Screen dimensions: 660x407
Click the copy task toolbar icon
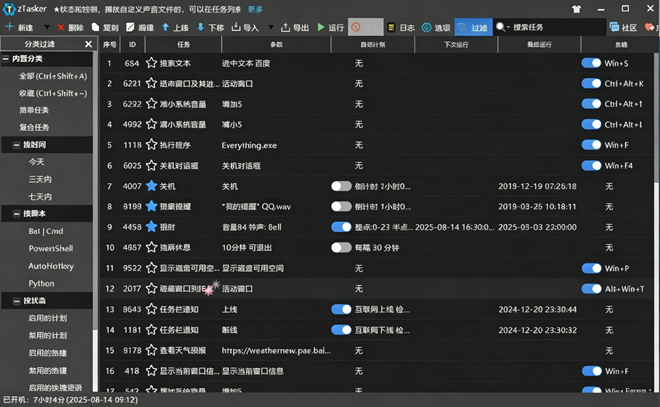[96, 27]
